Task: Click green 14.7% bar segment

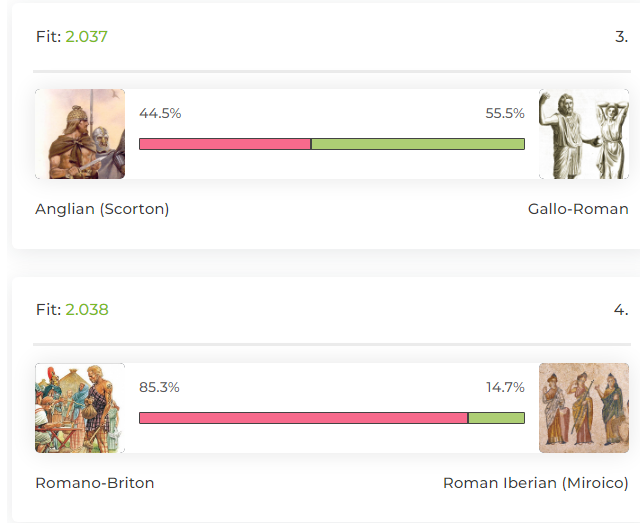Action: (496, 418)
